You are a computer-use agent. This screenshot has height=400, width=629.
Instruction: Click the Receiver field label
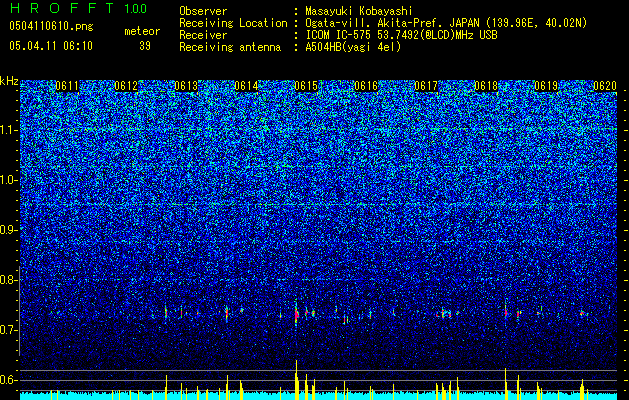tap(203, 35)
